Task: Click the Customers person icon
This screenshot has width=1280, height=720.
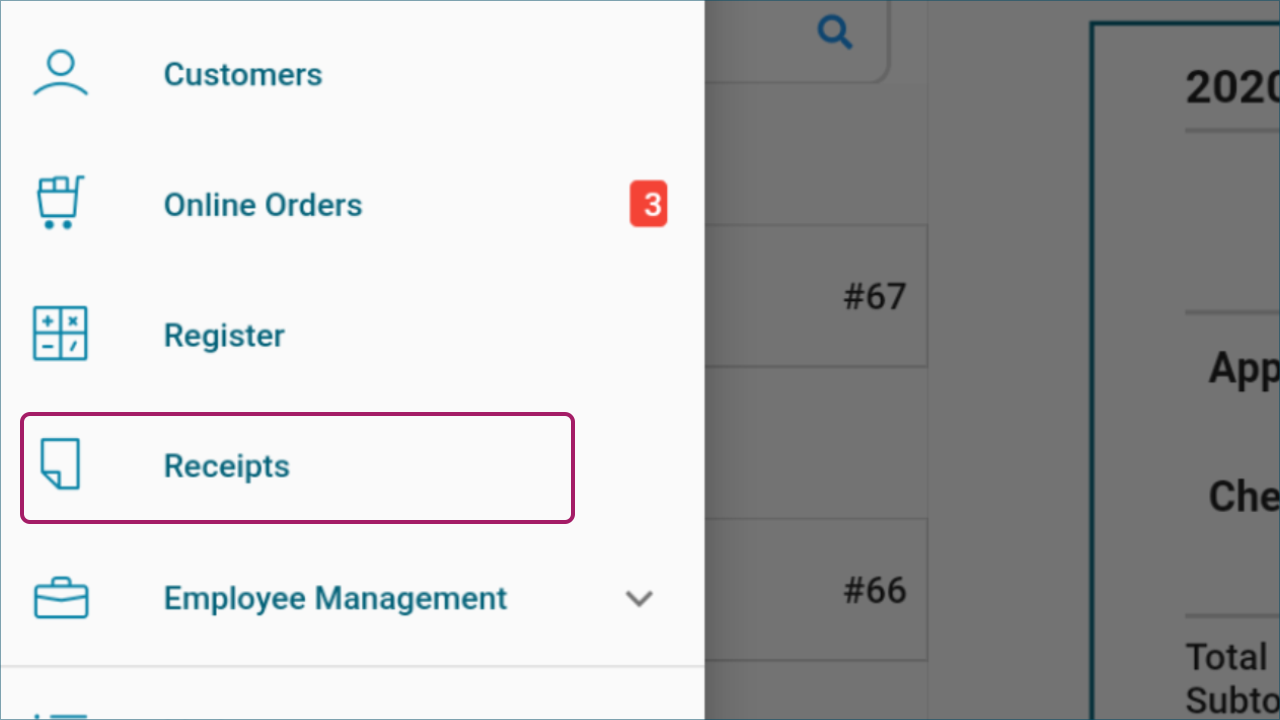Action: tap(61, 74)
